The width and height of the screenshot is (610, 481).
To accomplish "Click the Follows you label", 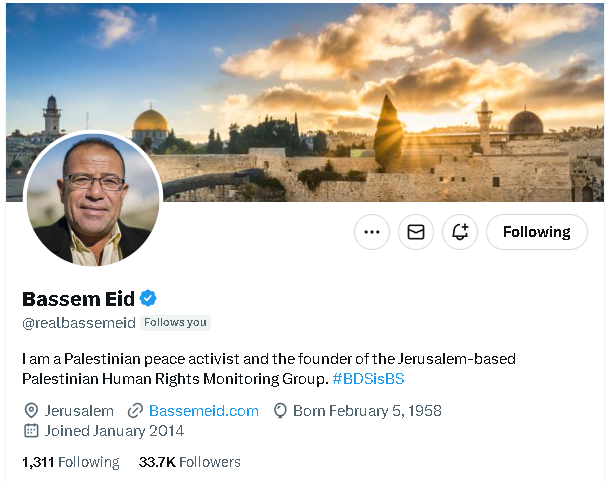I will [x=175, y=322].
